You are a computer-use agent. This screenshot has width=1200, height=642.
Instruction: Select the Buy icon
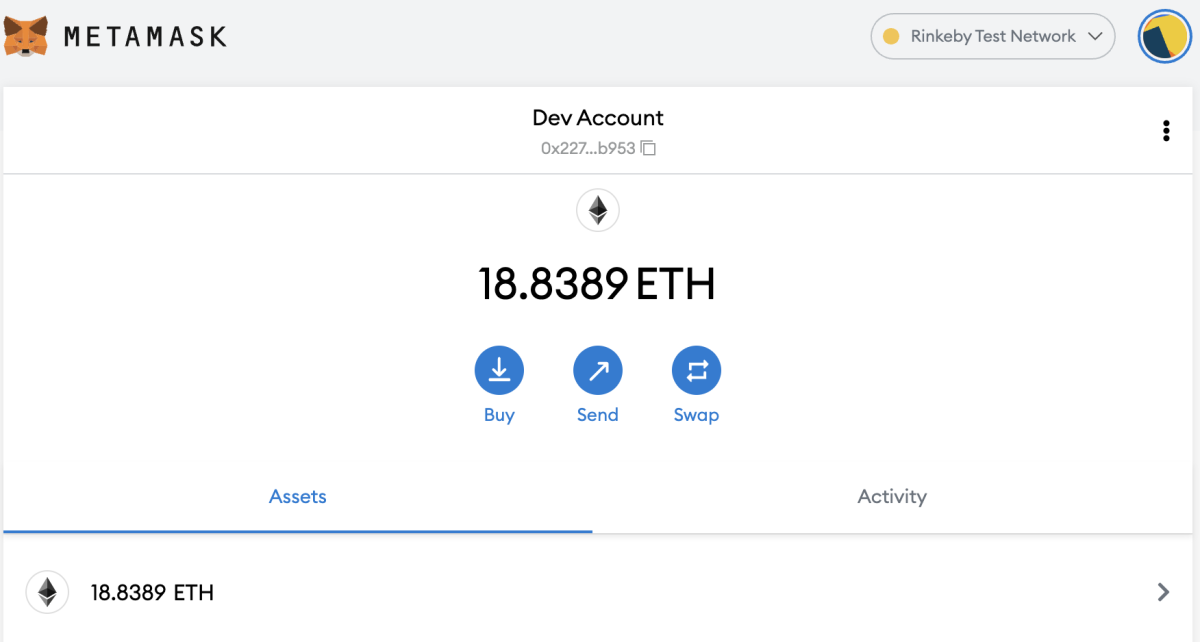(499, 369)
